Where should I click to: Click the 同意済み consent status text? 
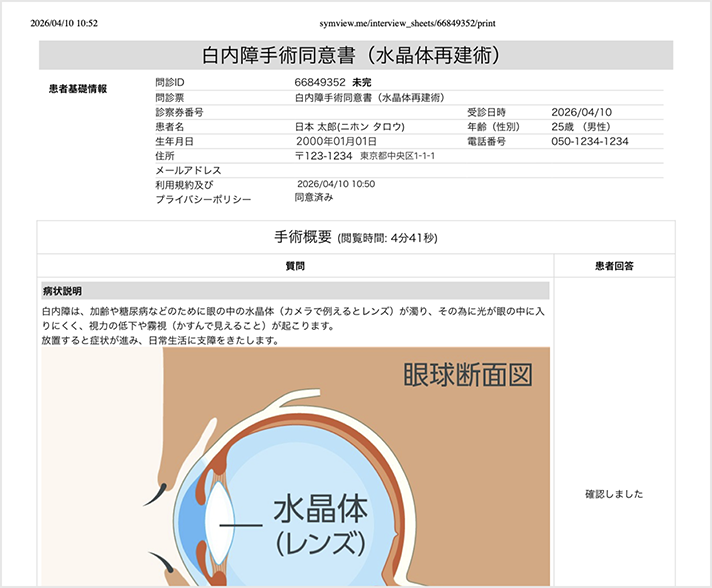315,198
